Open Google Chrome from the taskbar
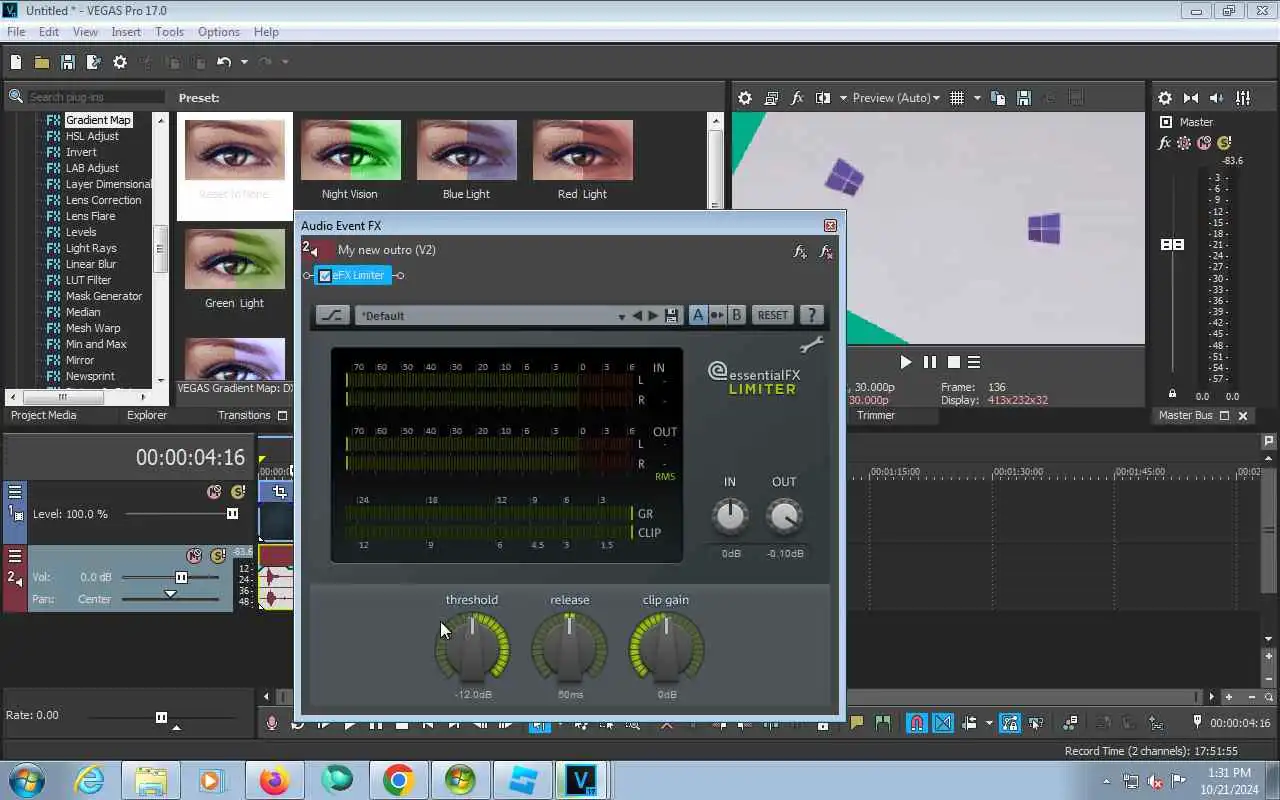 tap(398, 780)
